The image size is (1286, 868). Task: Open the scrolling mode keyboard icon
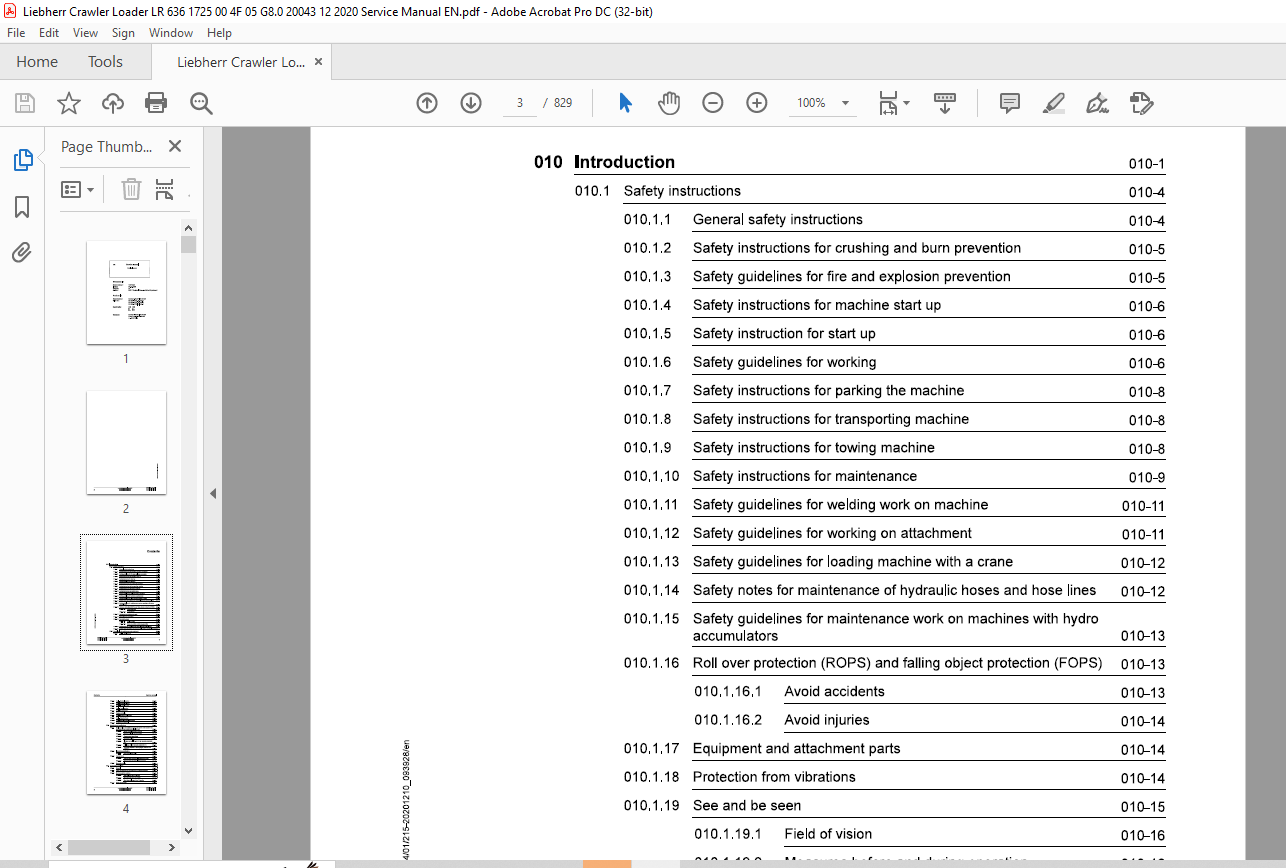[945, 103]
